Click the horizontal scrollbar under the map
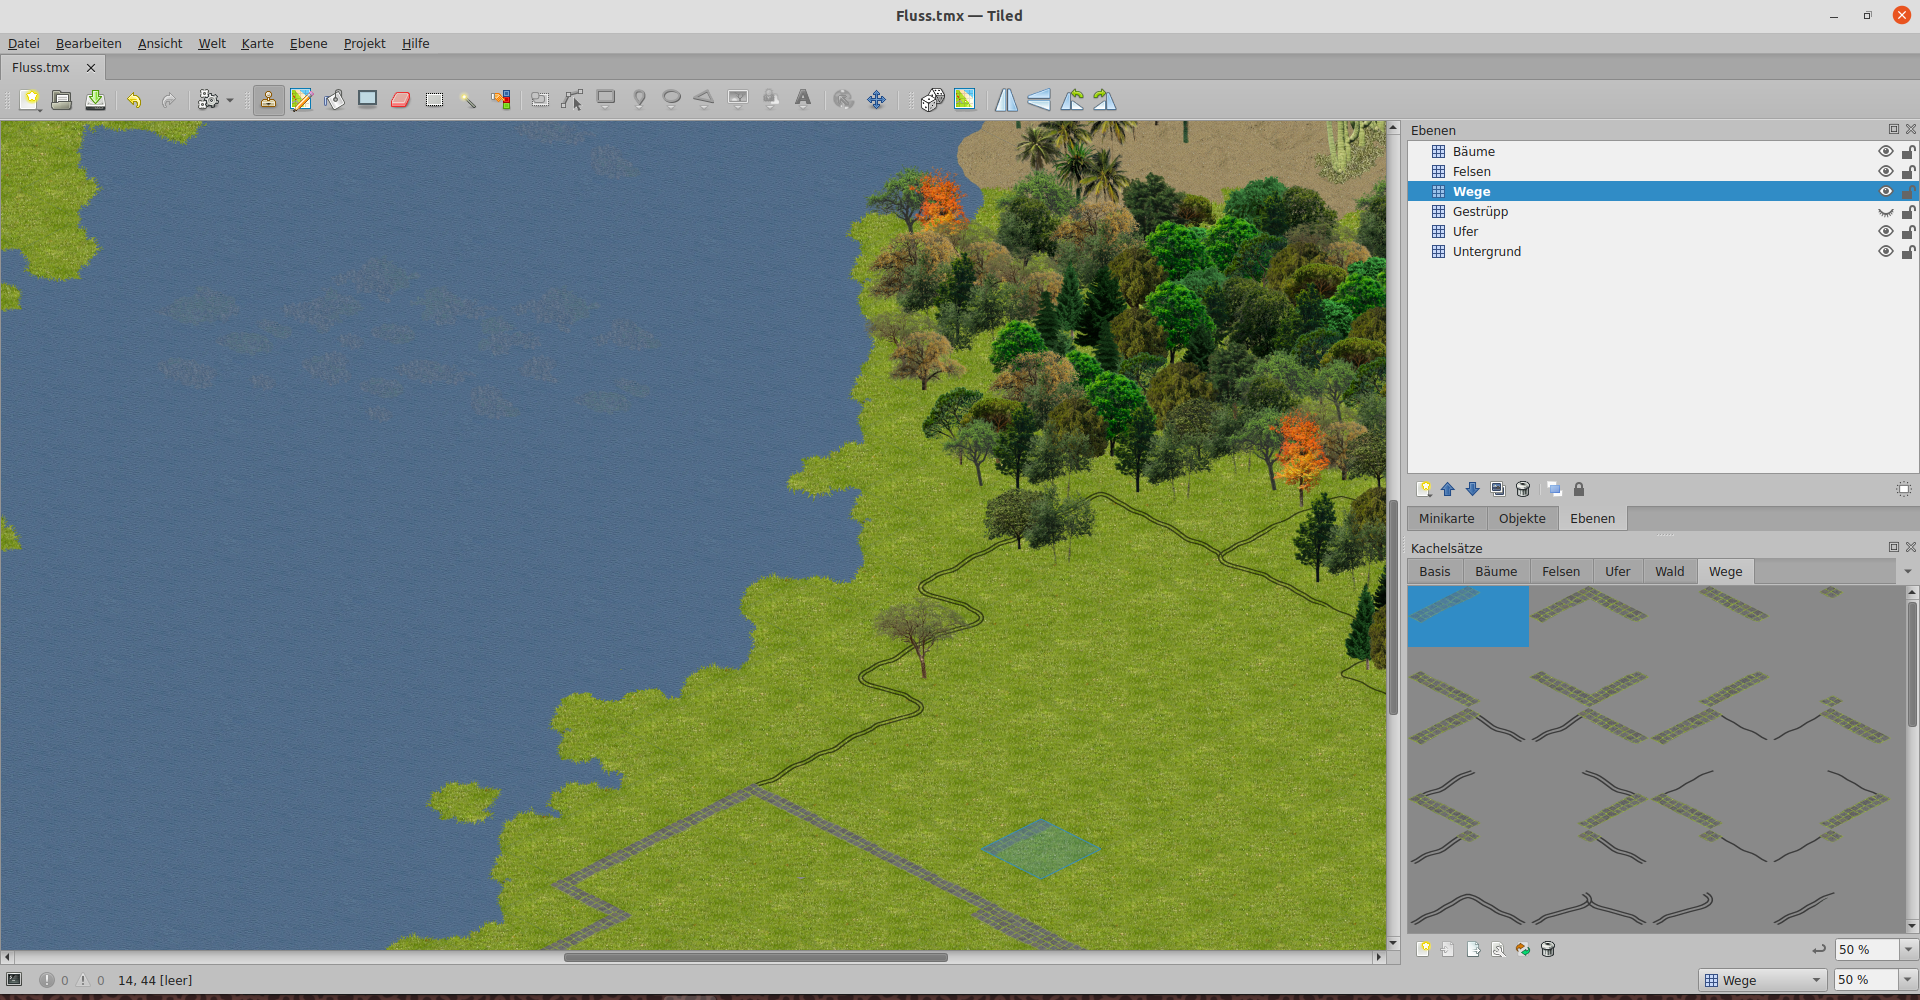This screenshot has width=1920, height=1000. pyautogui.click(x=755, y=957)
